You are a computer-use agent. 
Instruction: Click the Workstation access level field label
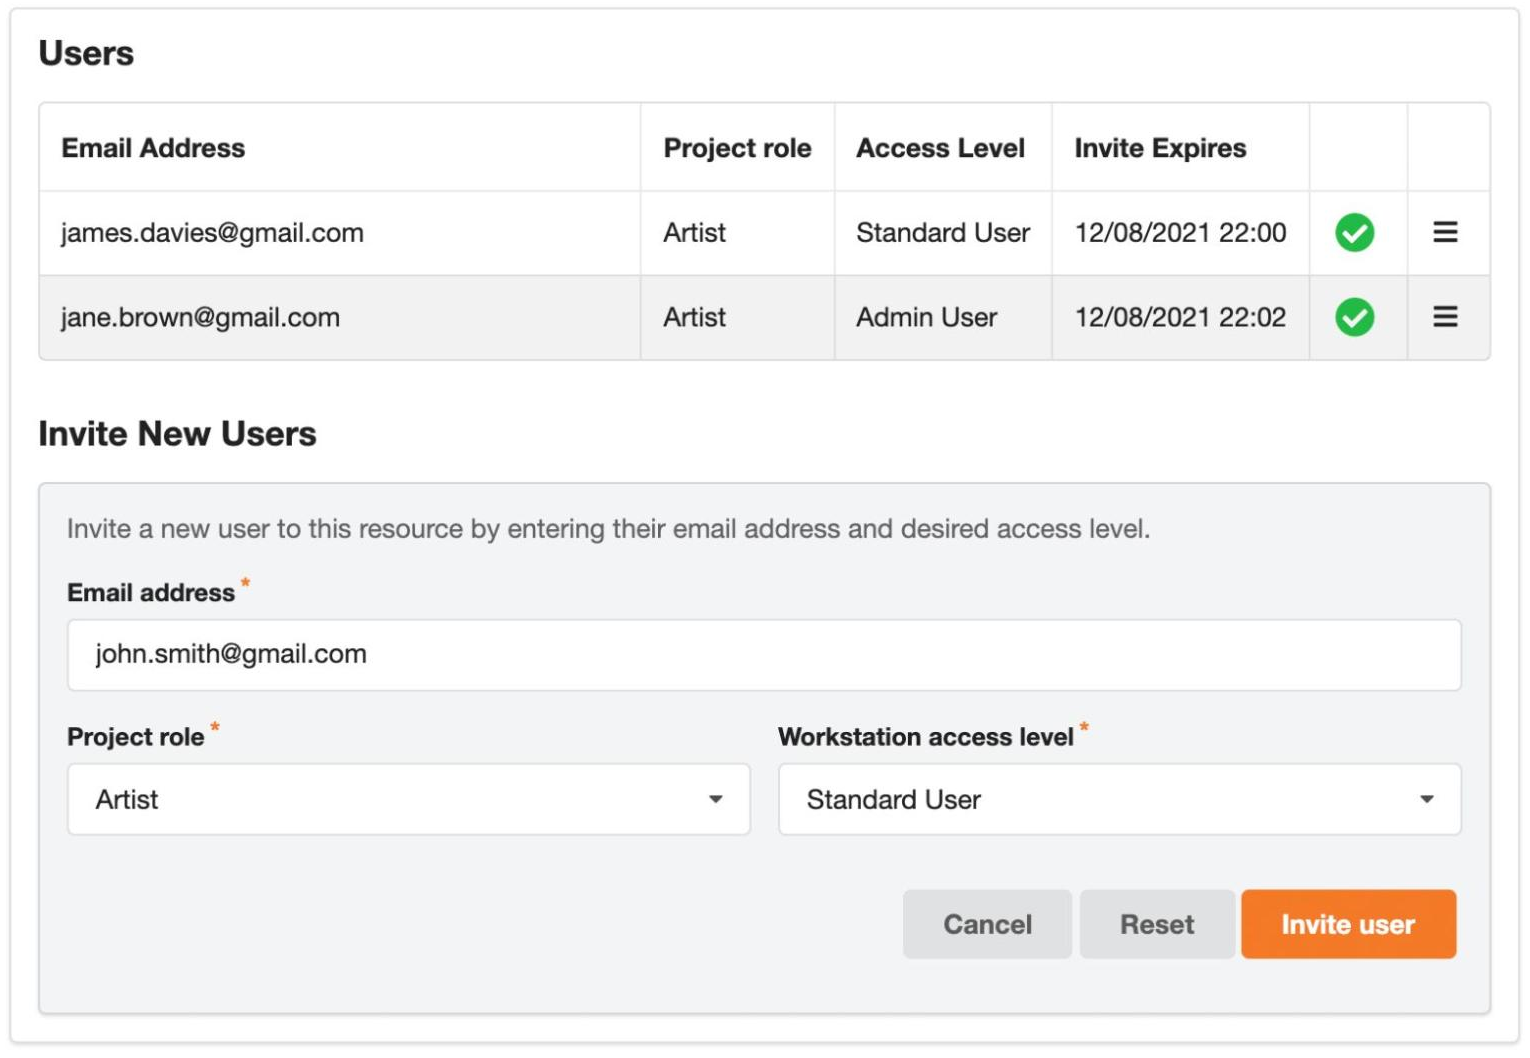tap(925, 737)
